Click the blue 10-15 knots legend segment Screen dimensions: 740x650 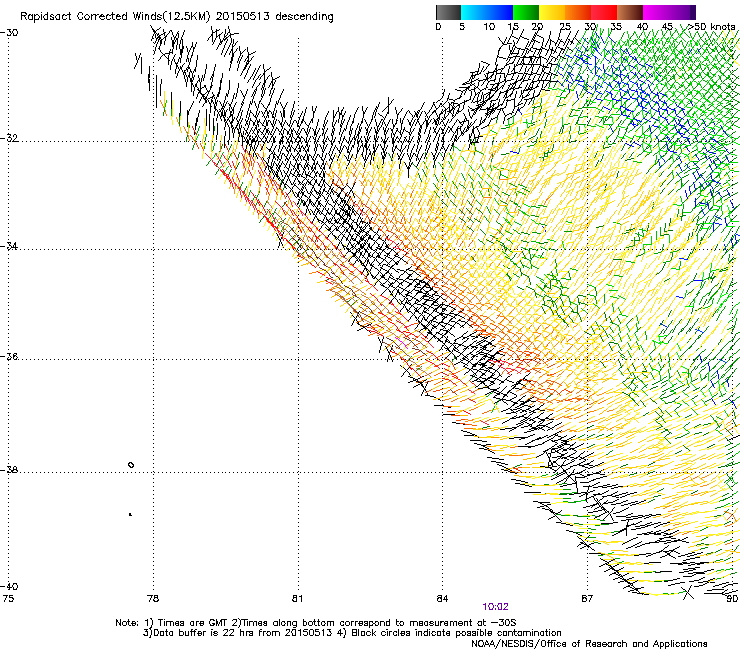coord(500,12)
